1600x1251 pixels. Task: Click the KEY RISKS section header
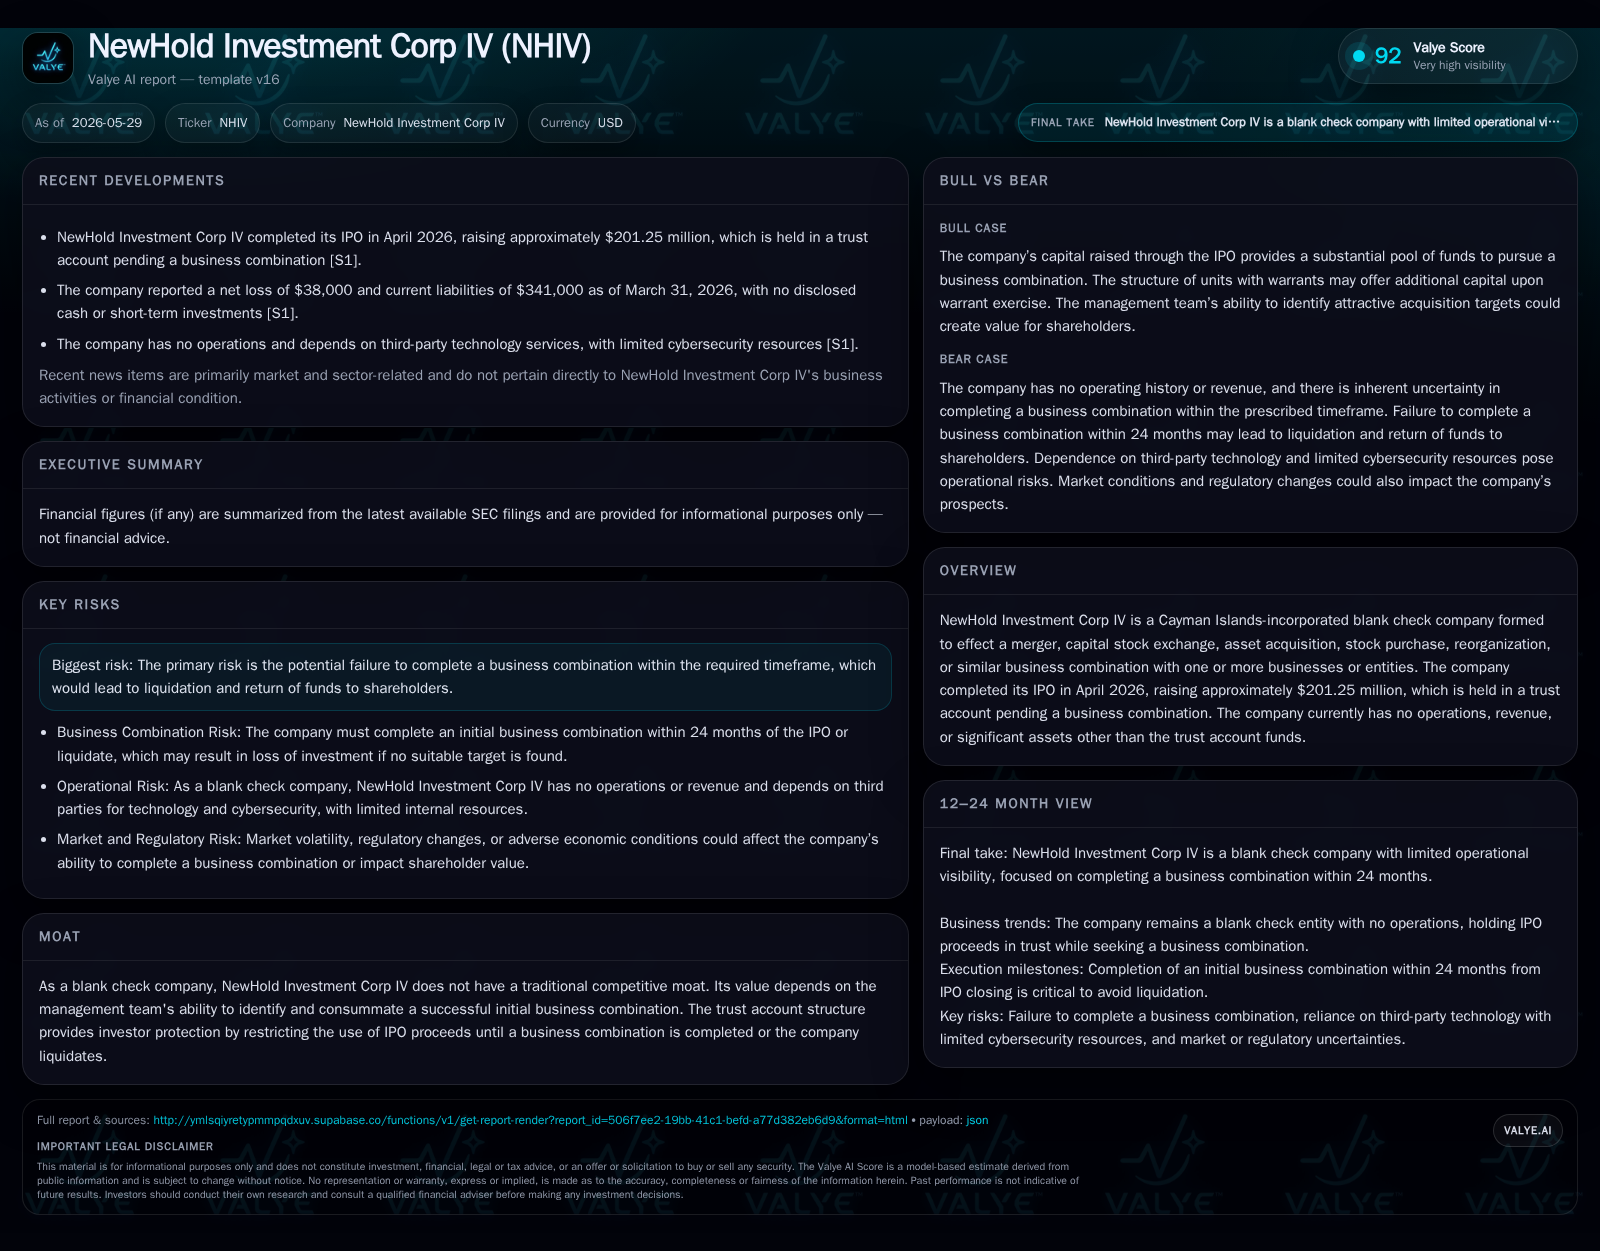click(79, 605)
